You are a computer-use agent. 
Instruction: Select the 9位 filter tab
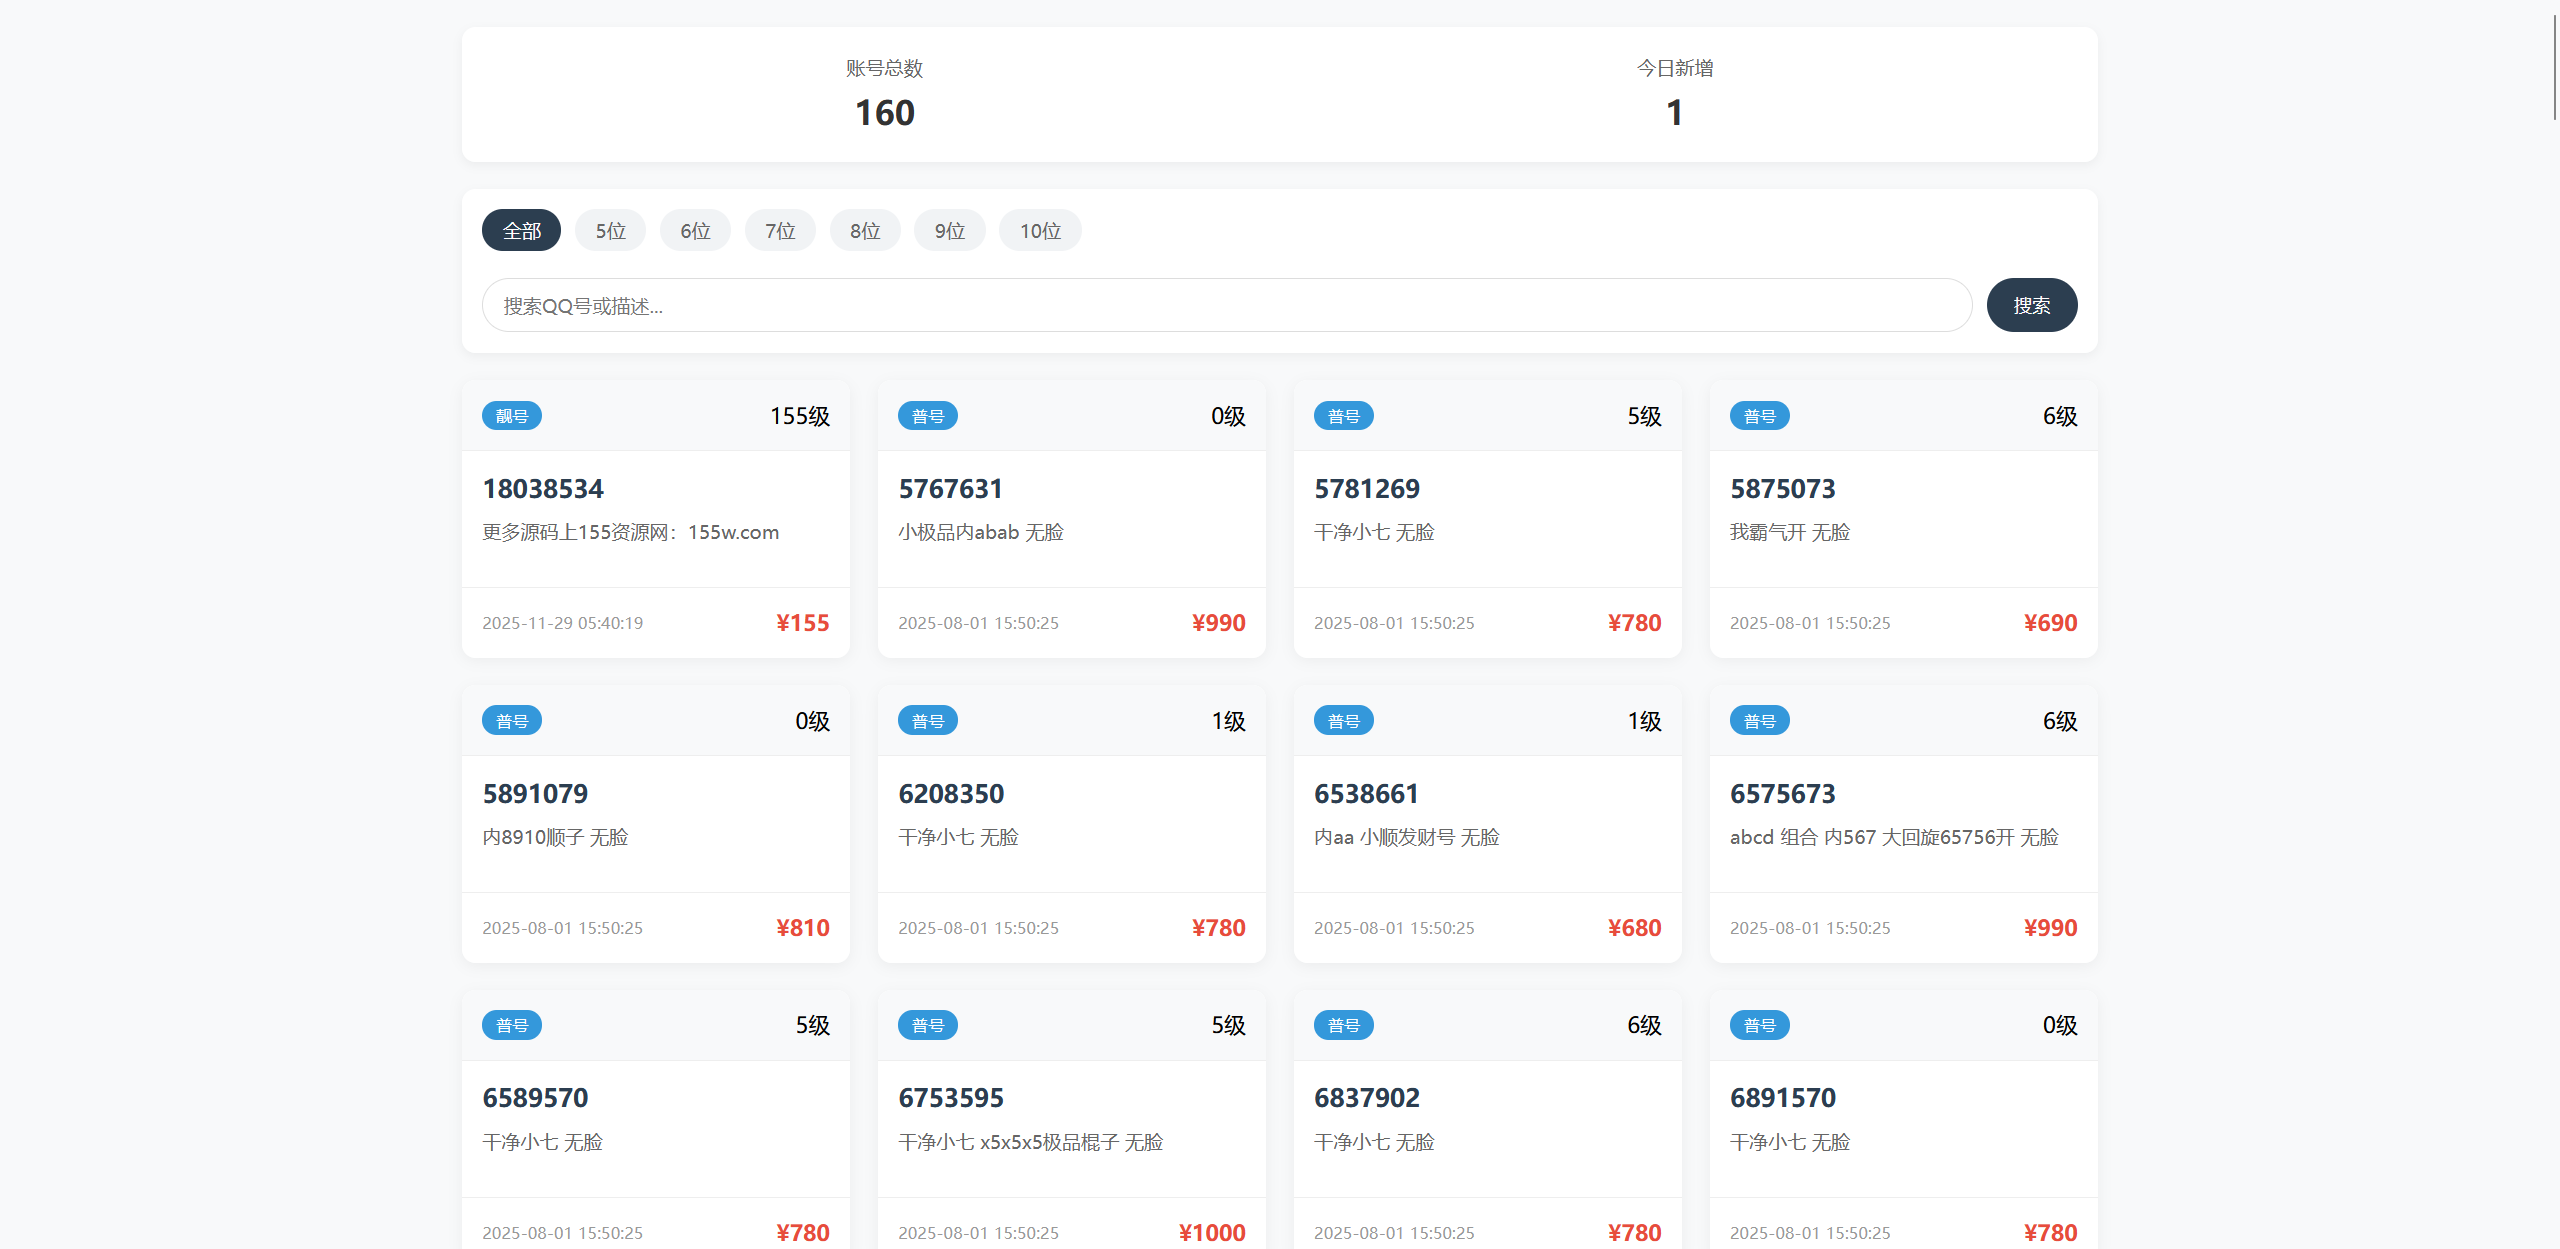click(x=949, y=231)
